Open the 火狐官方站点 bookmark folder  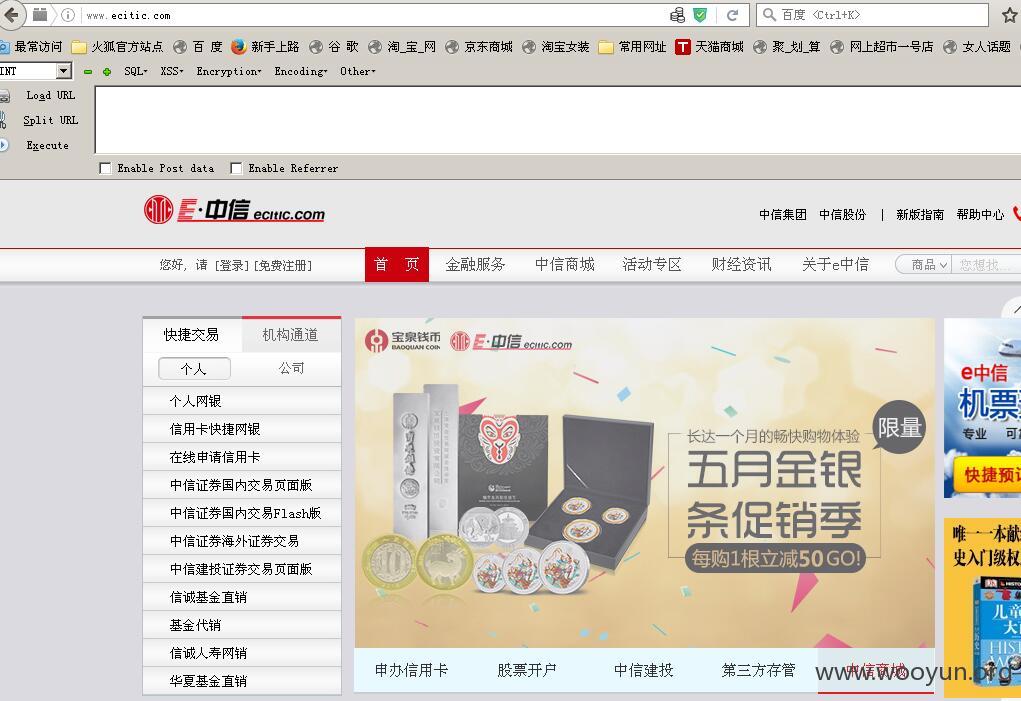117,47
